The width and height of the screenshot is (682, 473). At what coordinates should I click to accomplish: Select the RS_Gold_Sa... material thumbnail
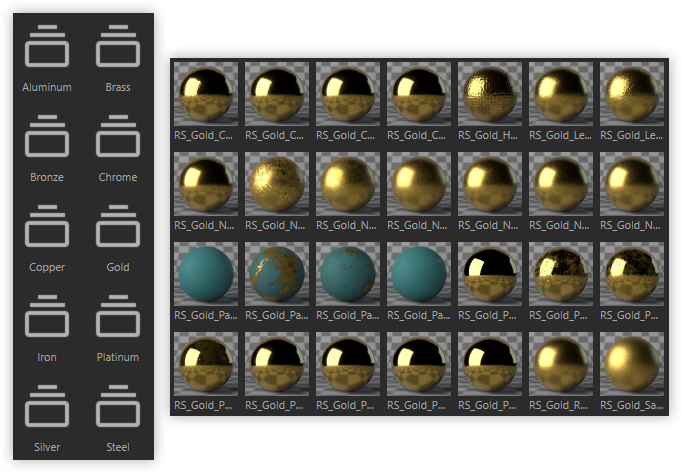click(632, 364)
